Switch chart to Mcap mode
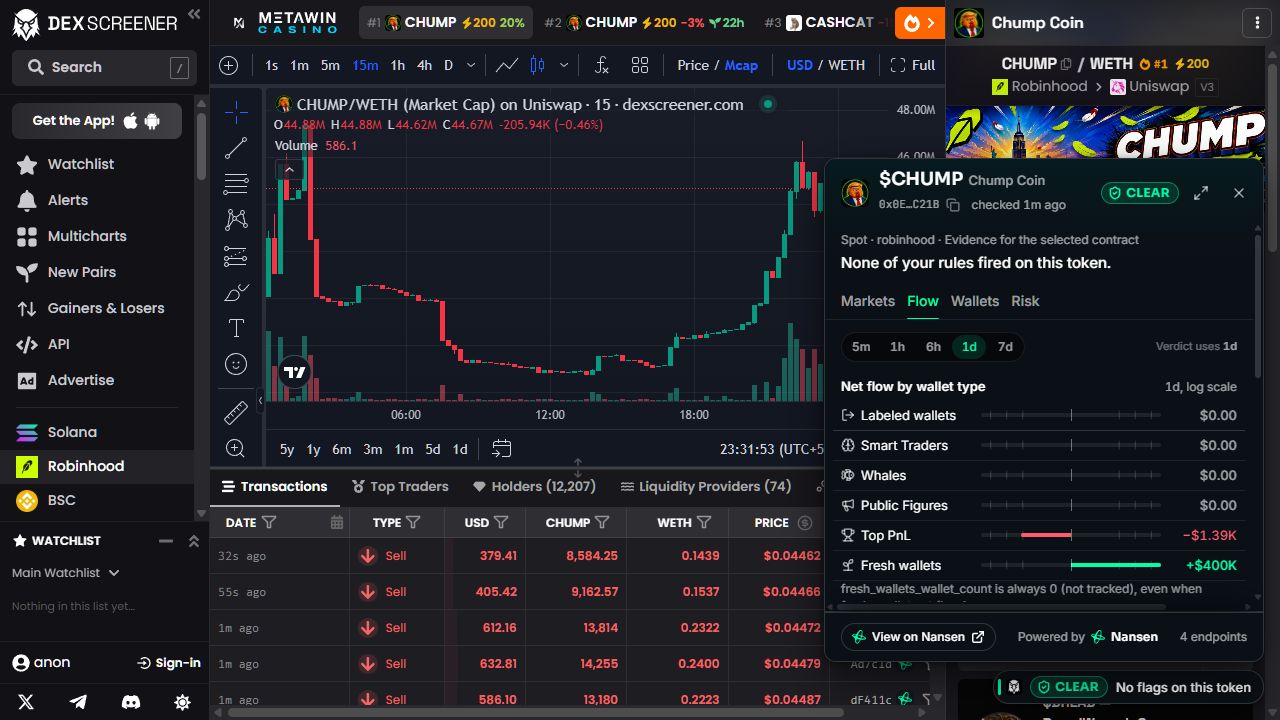 (x=741, y=65)
